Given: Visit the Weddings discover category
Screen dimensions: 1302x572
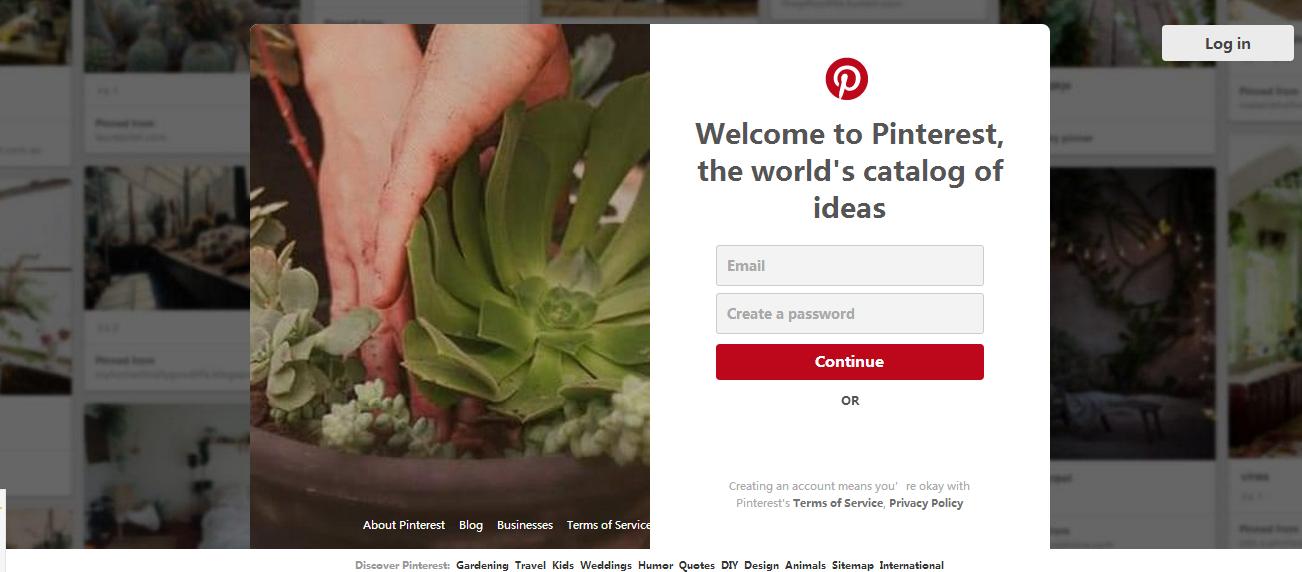Looking at the screenshot, I should 605,565.
